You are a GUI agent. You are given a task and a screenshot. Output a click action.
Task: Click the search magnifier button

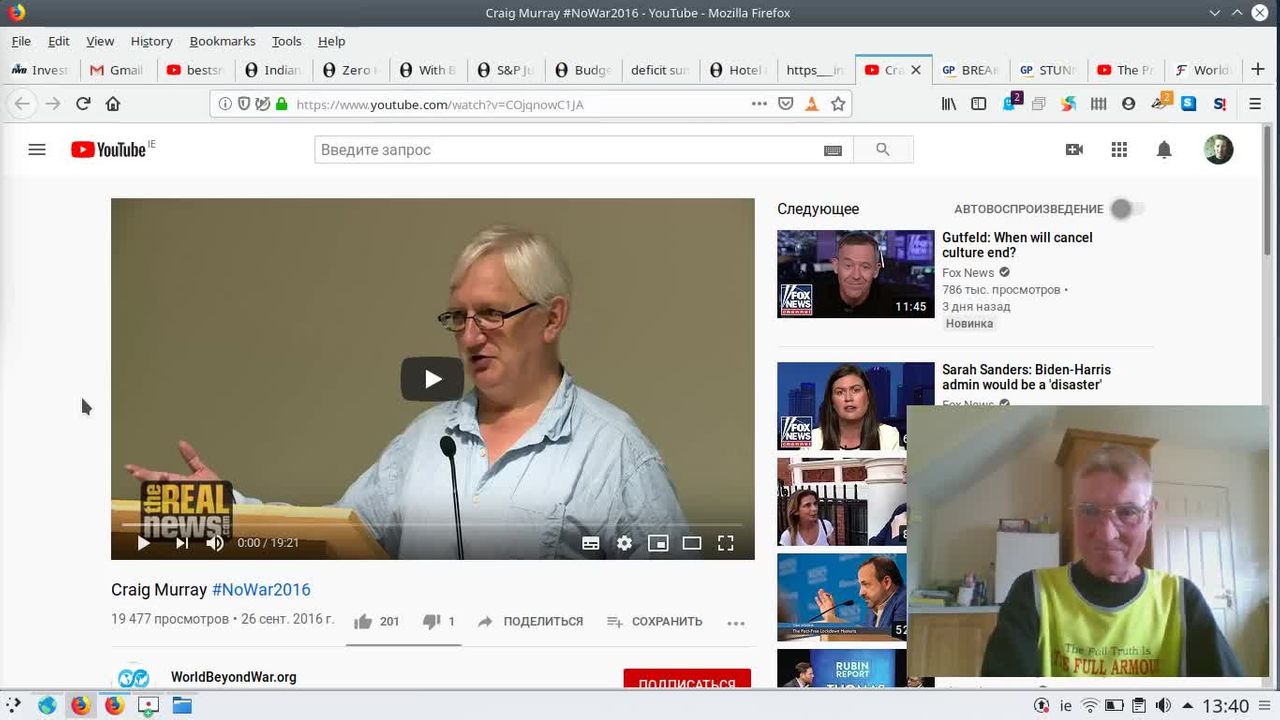pos(882,150)
